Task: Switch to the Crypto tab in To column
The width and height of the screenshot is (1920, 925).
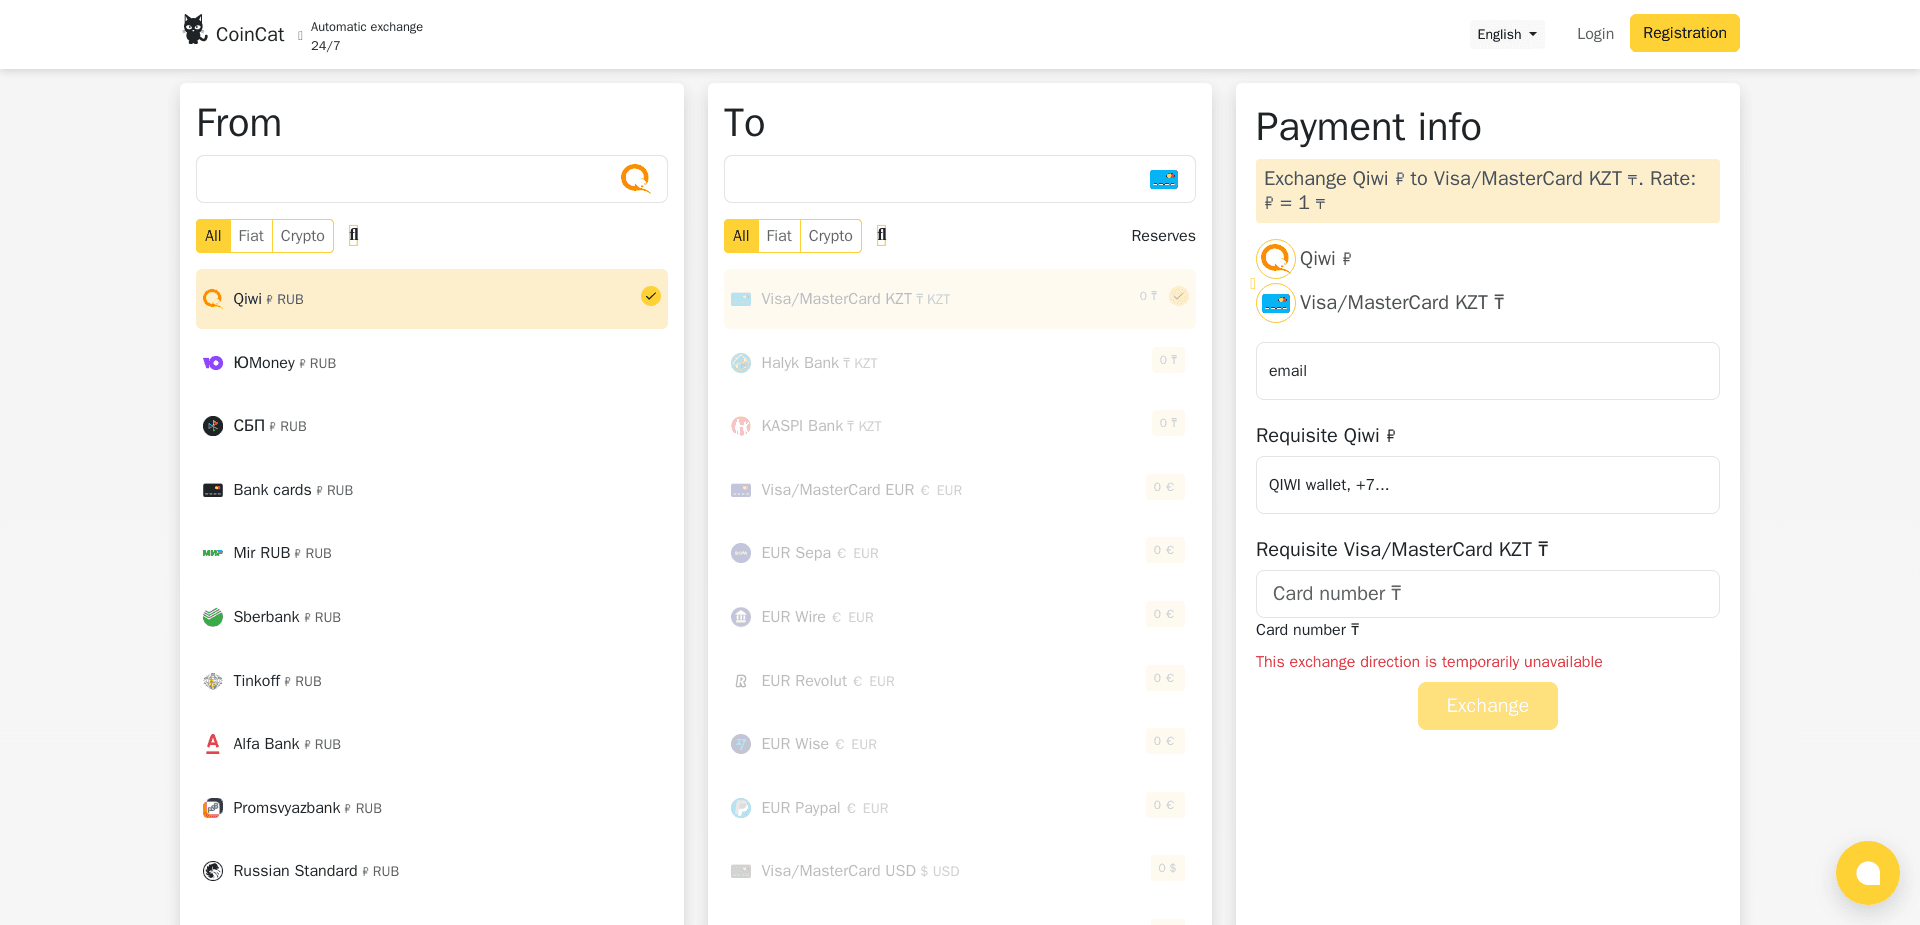Action: (x=831, y=236)
